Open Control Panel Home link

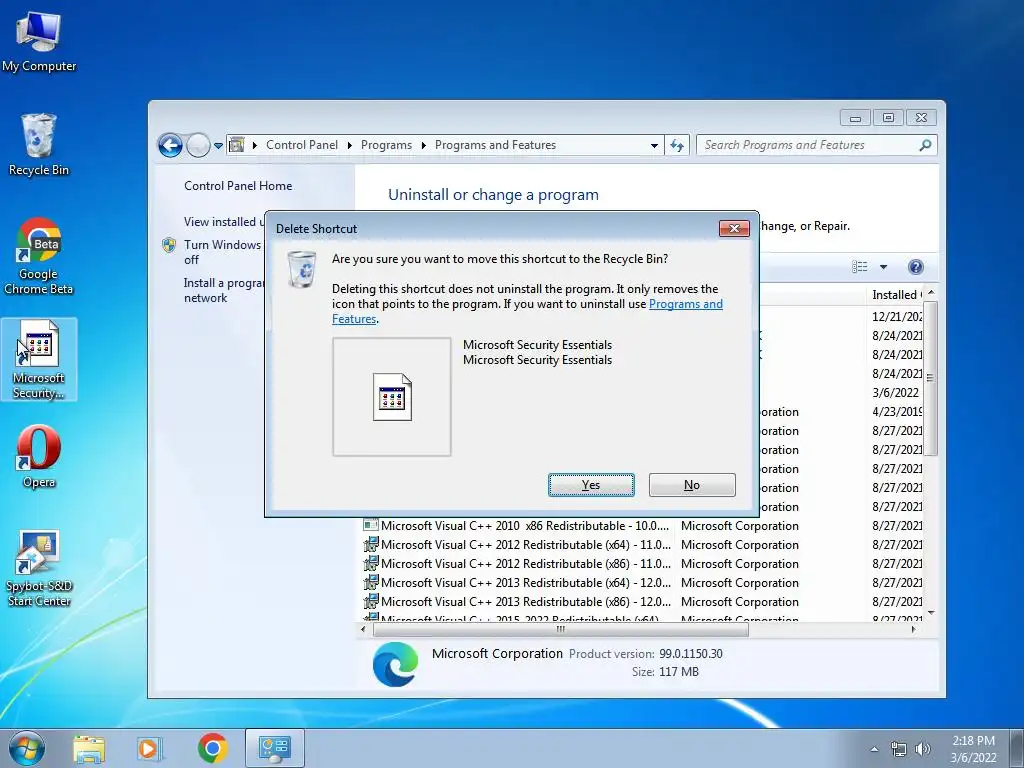coord(238,185)
